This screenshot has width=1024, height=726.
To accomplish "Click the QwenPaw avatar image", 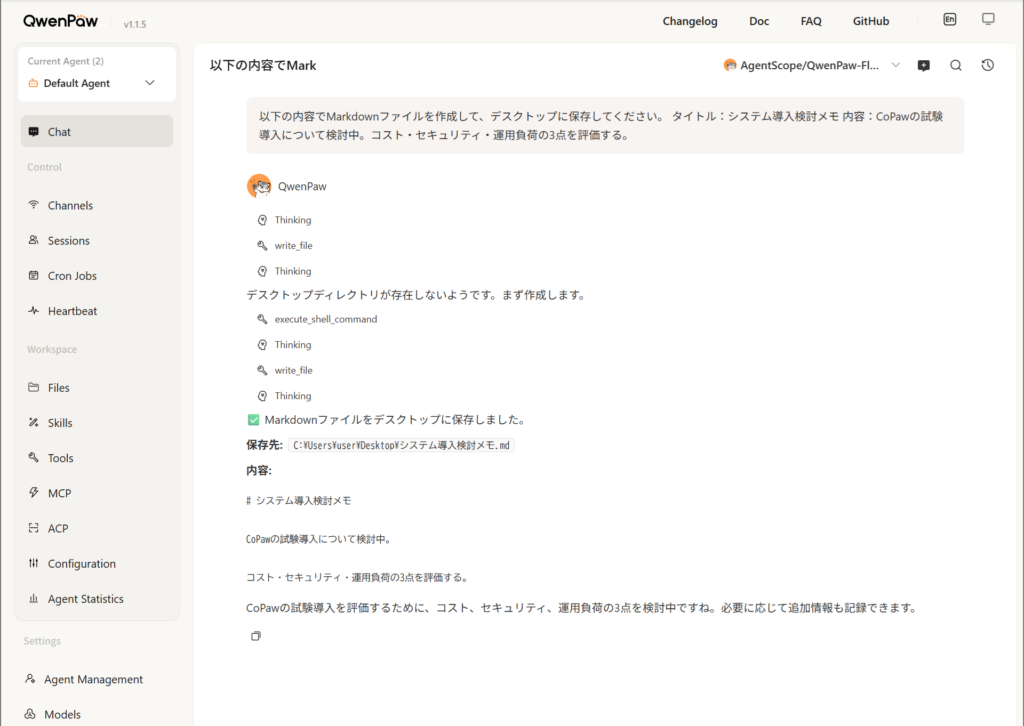I will point(259,186).
